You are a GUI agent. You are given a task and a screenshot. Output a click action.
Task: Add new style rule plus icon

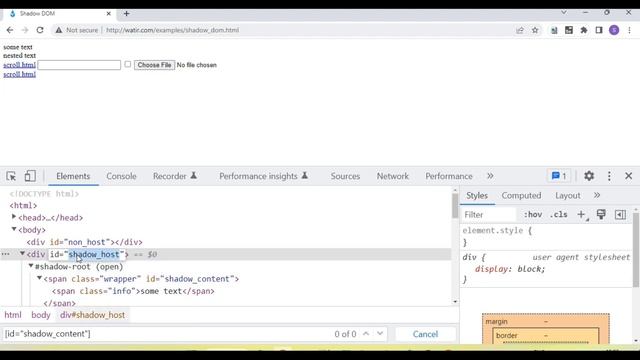[x=581, y=214]
